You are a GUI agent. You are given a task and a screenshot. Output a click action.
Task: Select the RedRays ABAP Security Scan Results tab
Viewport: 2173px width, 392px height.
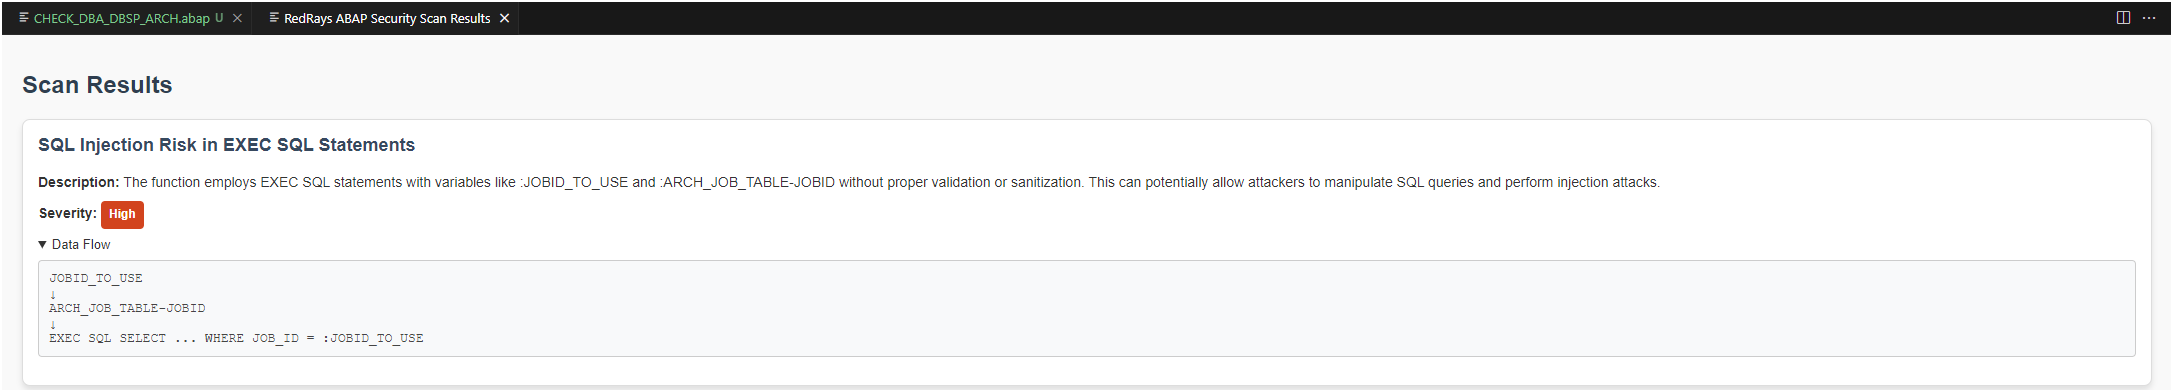[387, 18]
